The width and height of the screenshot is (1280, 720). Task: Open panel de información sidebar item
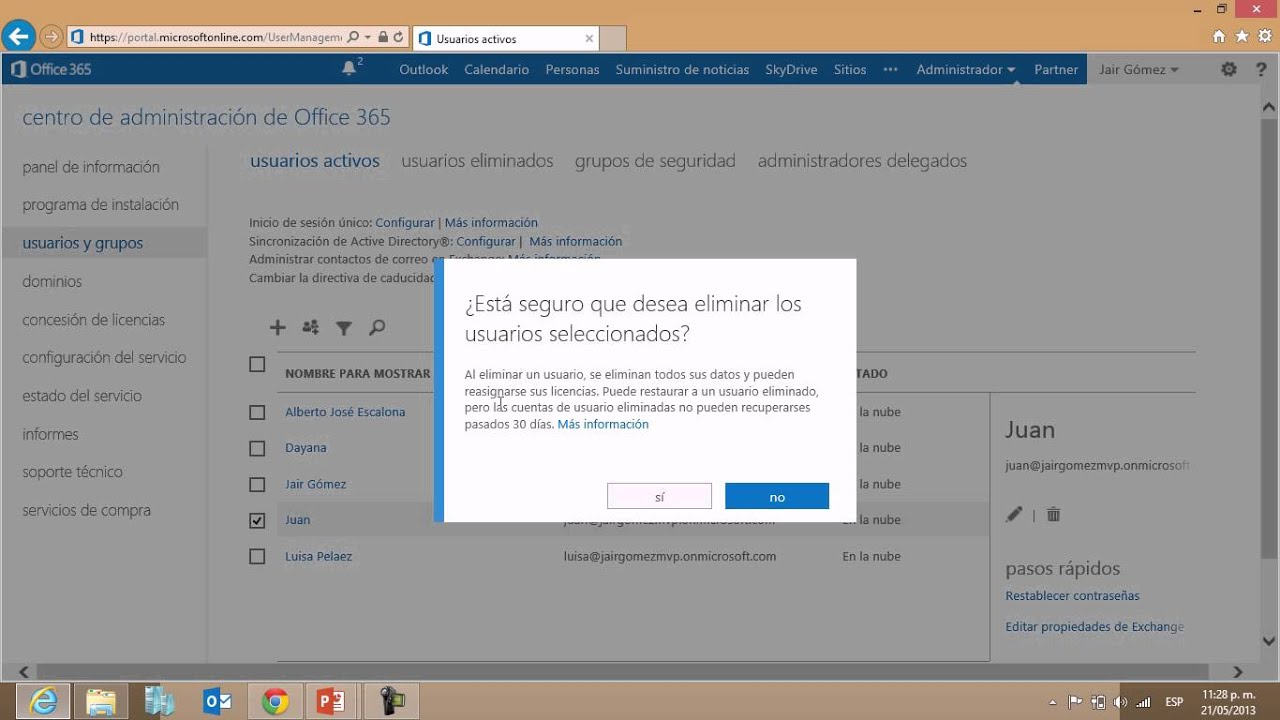[91, 167]
